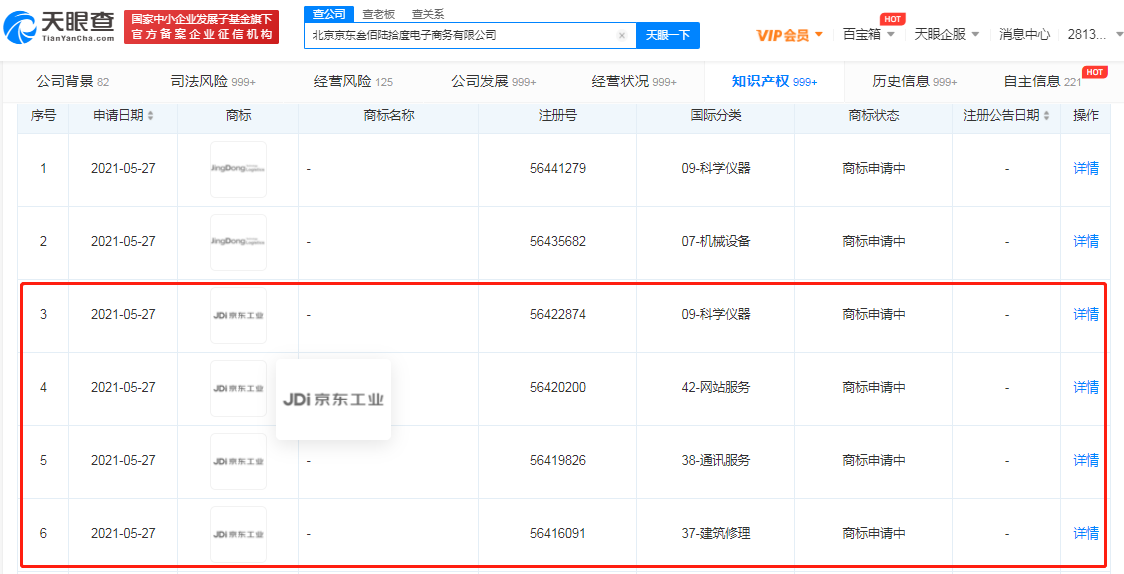Screen dimensions: 1124x574
Task: Open the 经营风险 tab
Action: pyautogui.click(x=353, y=82)
